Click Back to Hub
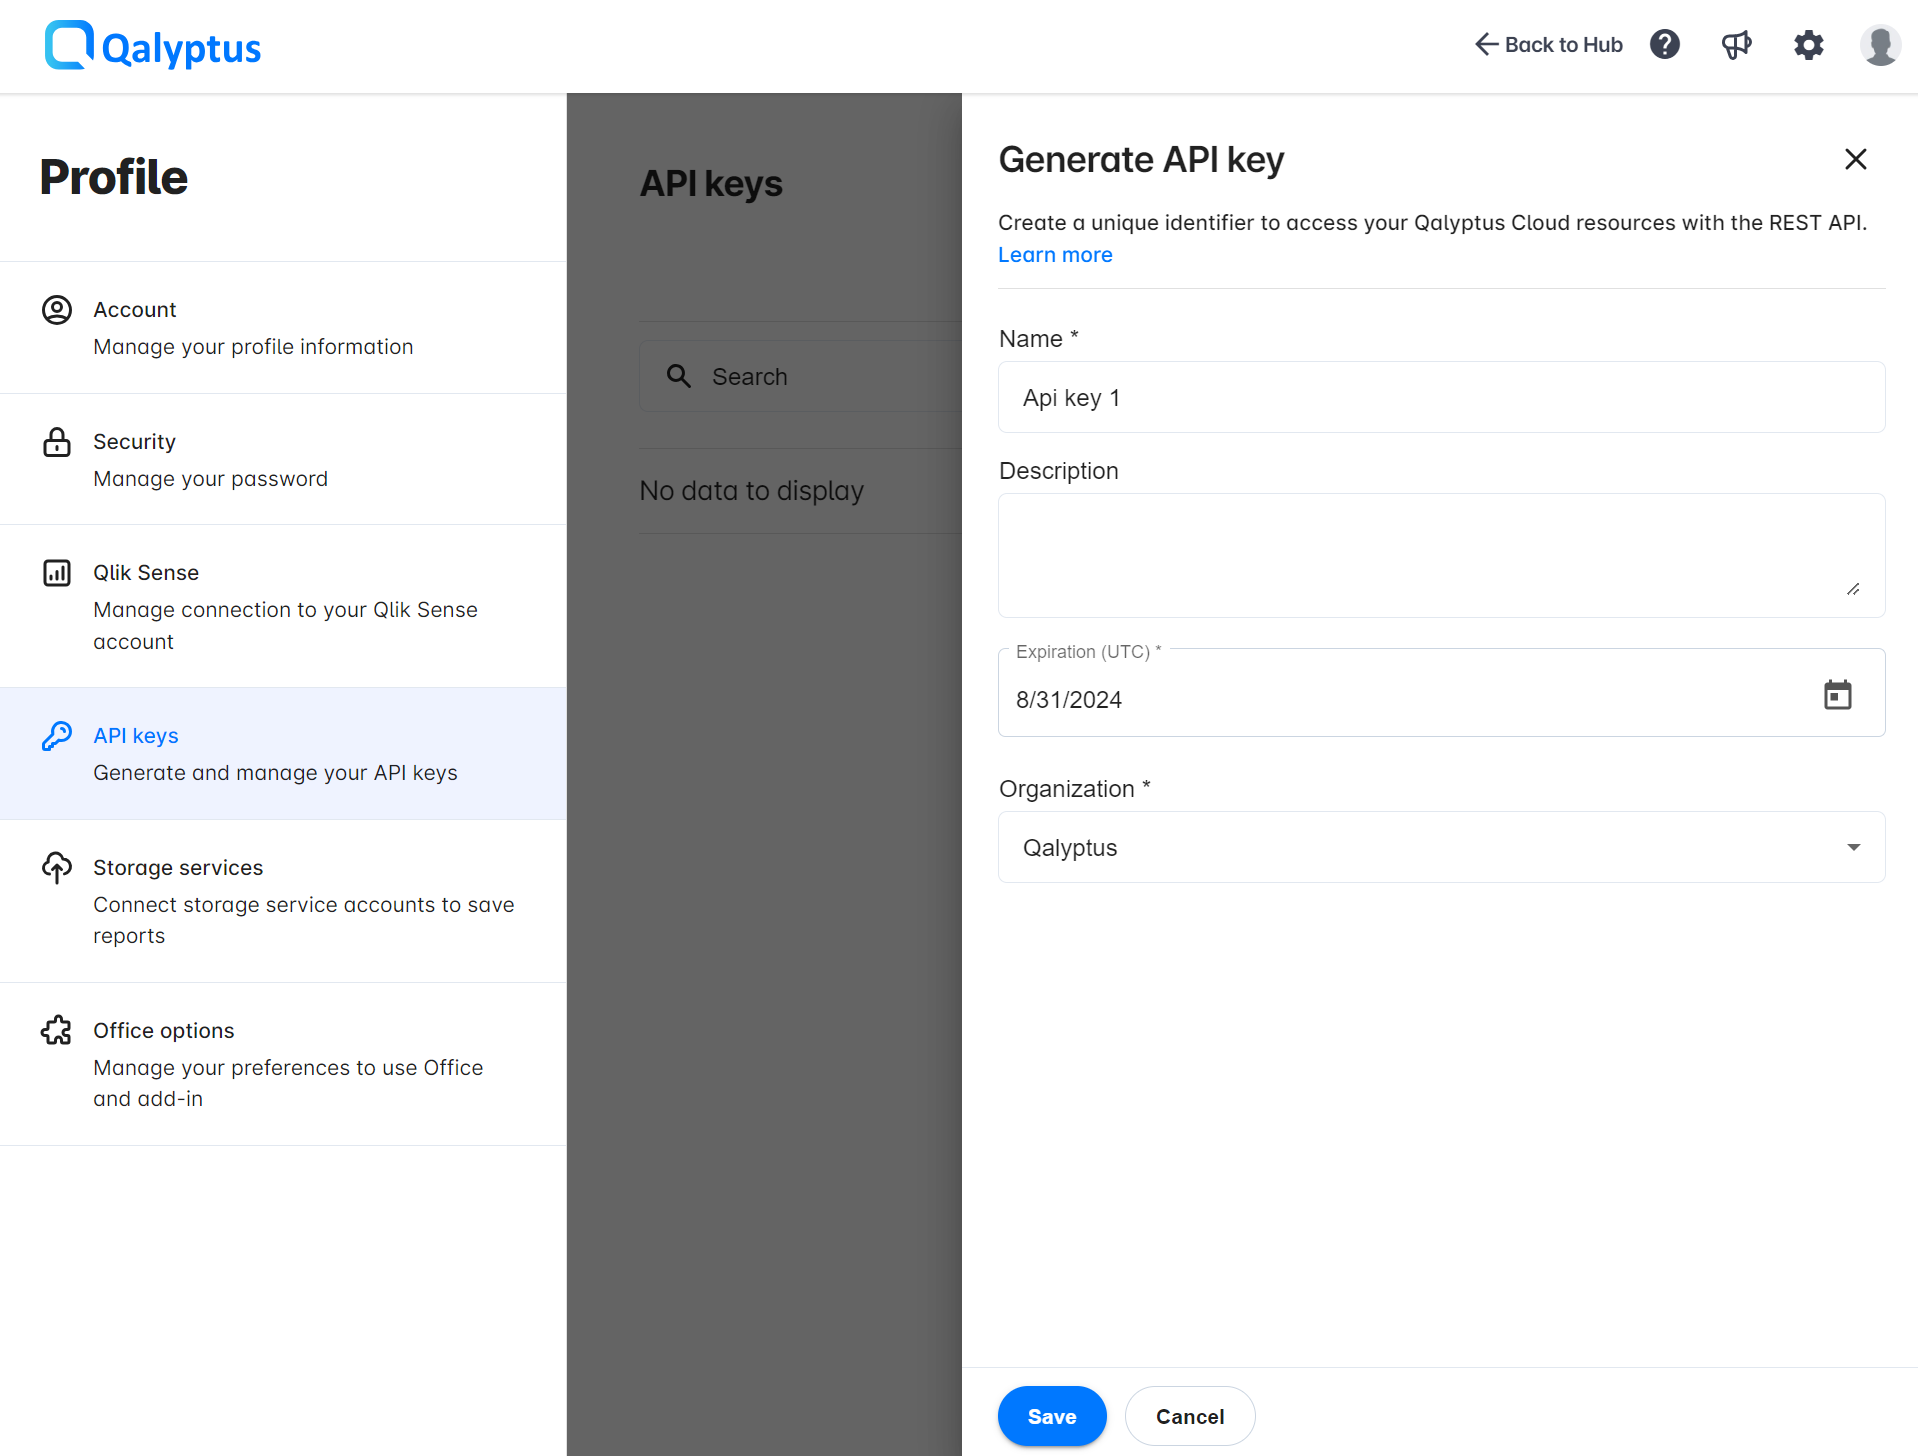Viewport: 1918px width, 1456px height. (x=1546, y=44)
